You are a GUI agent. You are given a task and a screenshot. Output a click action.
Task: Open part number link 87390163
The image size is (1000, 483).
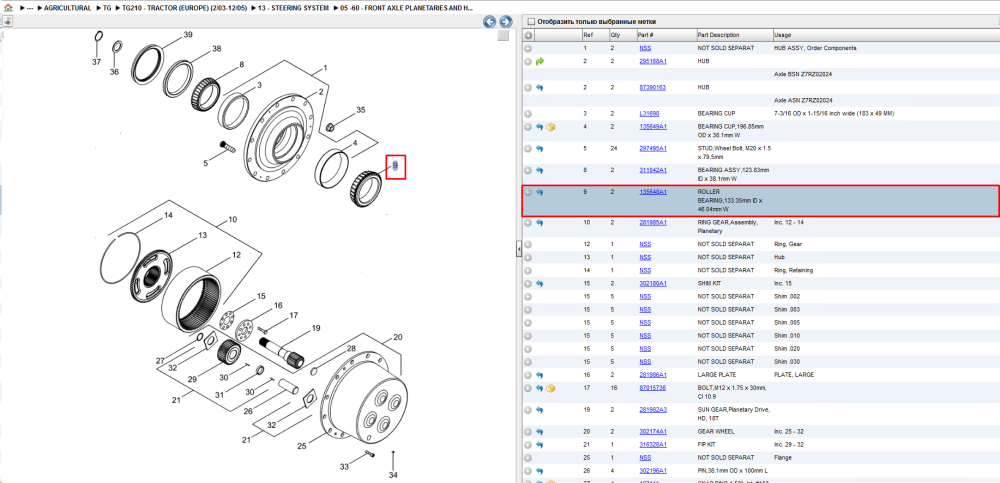652,87
